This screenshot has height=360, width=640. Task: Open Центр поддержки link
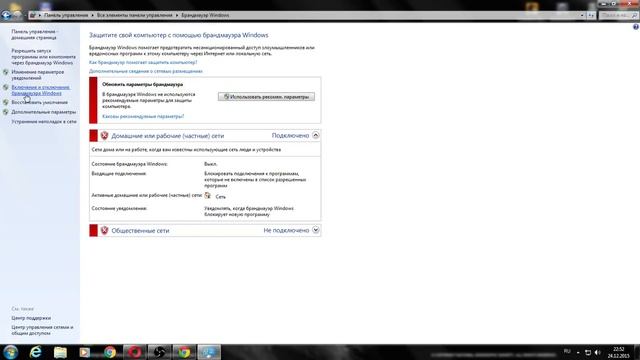click(31, 318)
